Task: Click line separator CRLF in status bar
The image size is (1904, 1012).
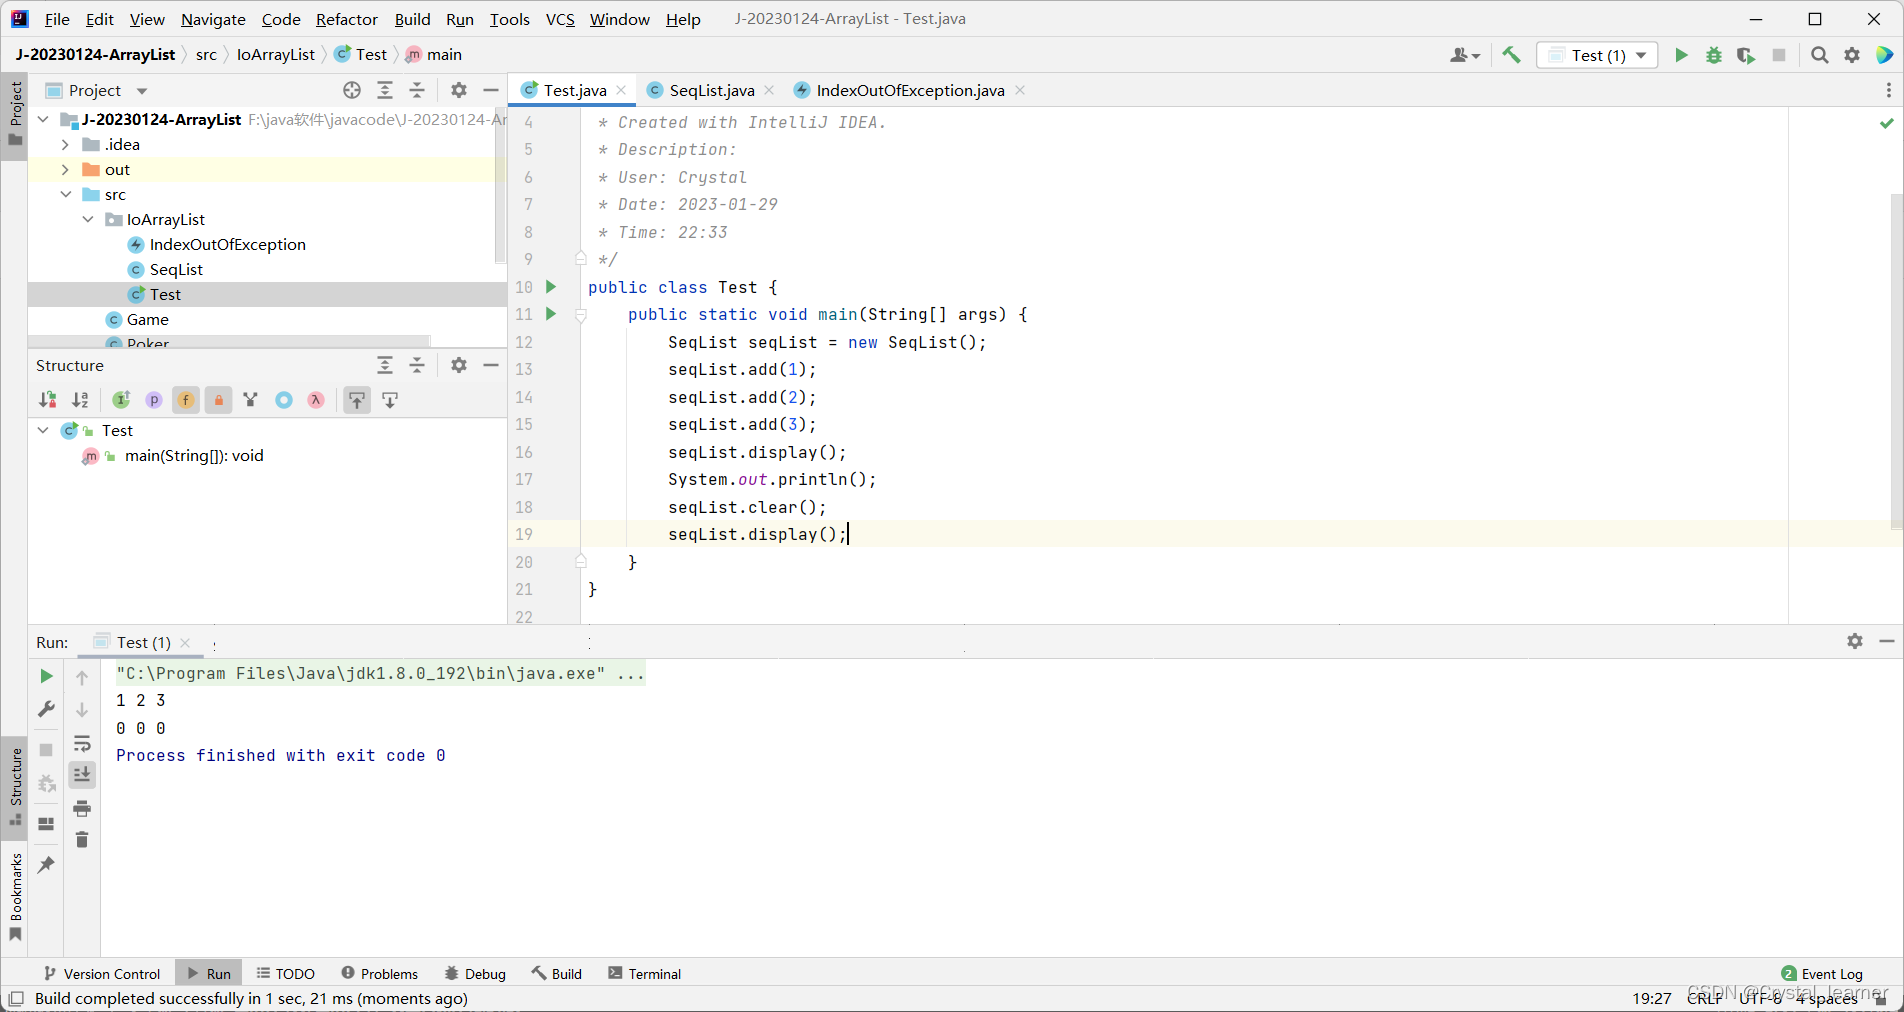Action: (x=1705, y=998)
